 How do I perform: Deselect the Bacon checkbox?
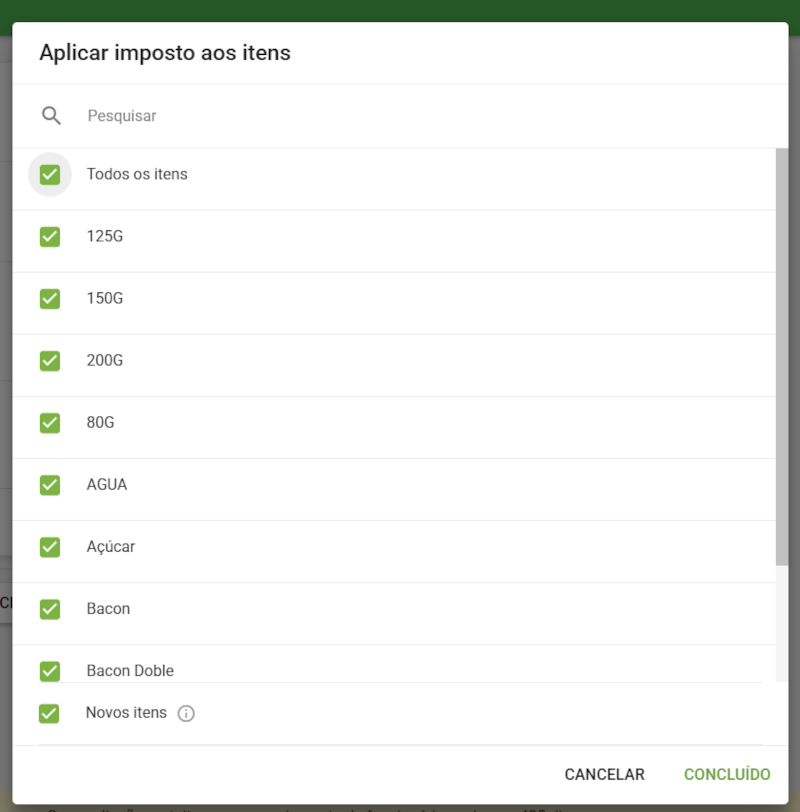[x=50, y=609]
